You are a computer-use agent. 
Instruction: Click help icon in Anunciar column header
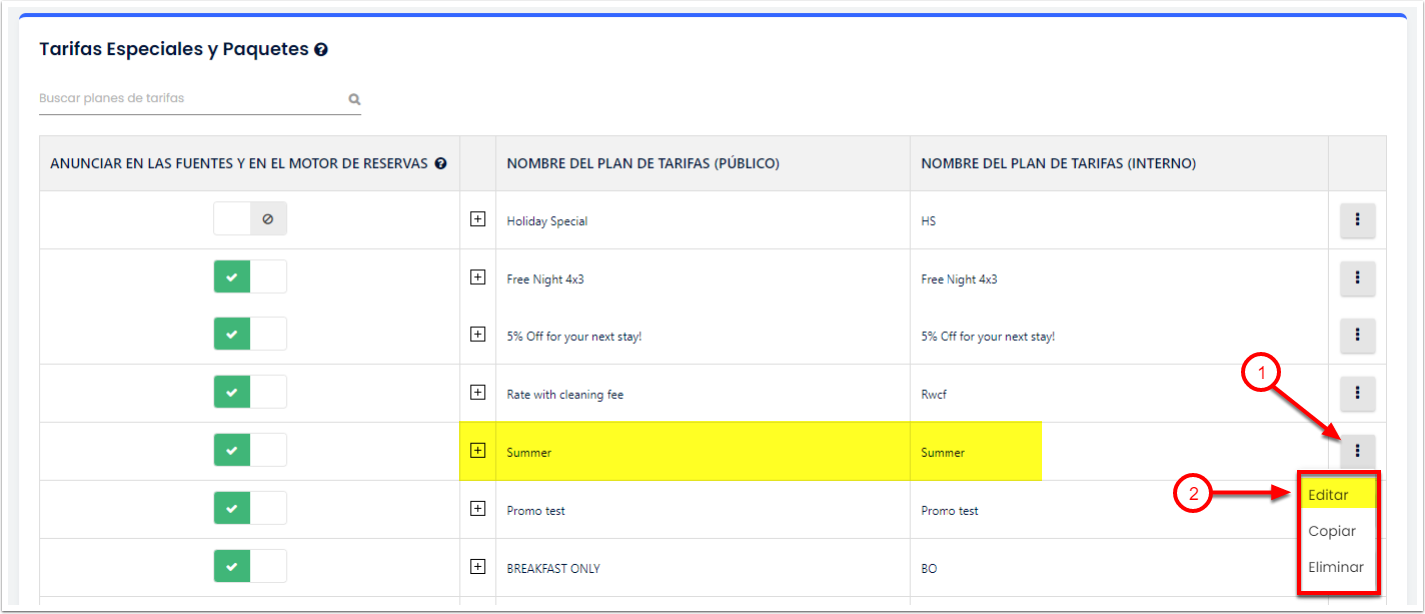(440, 164)
